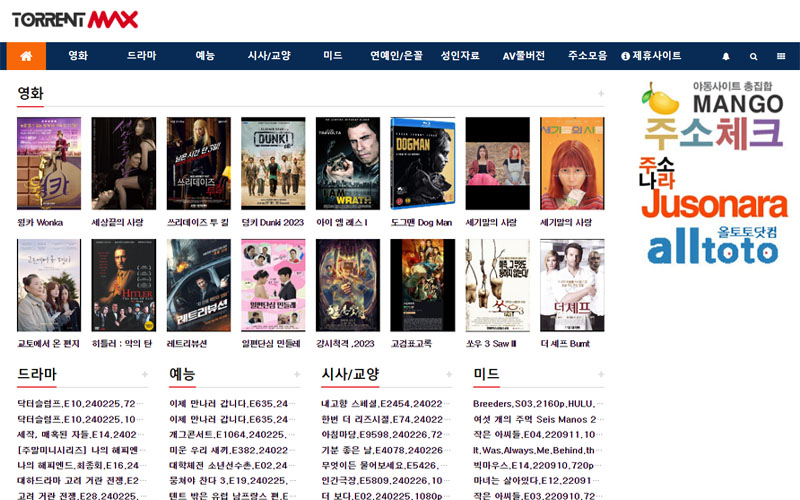800x500 pixels.
Task: Click the TORRENT MAX logo
Action: coord(75,20)
